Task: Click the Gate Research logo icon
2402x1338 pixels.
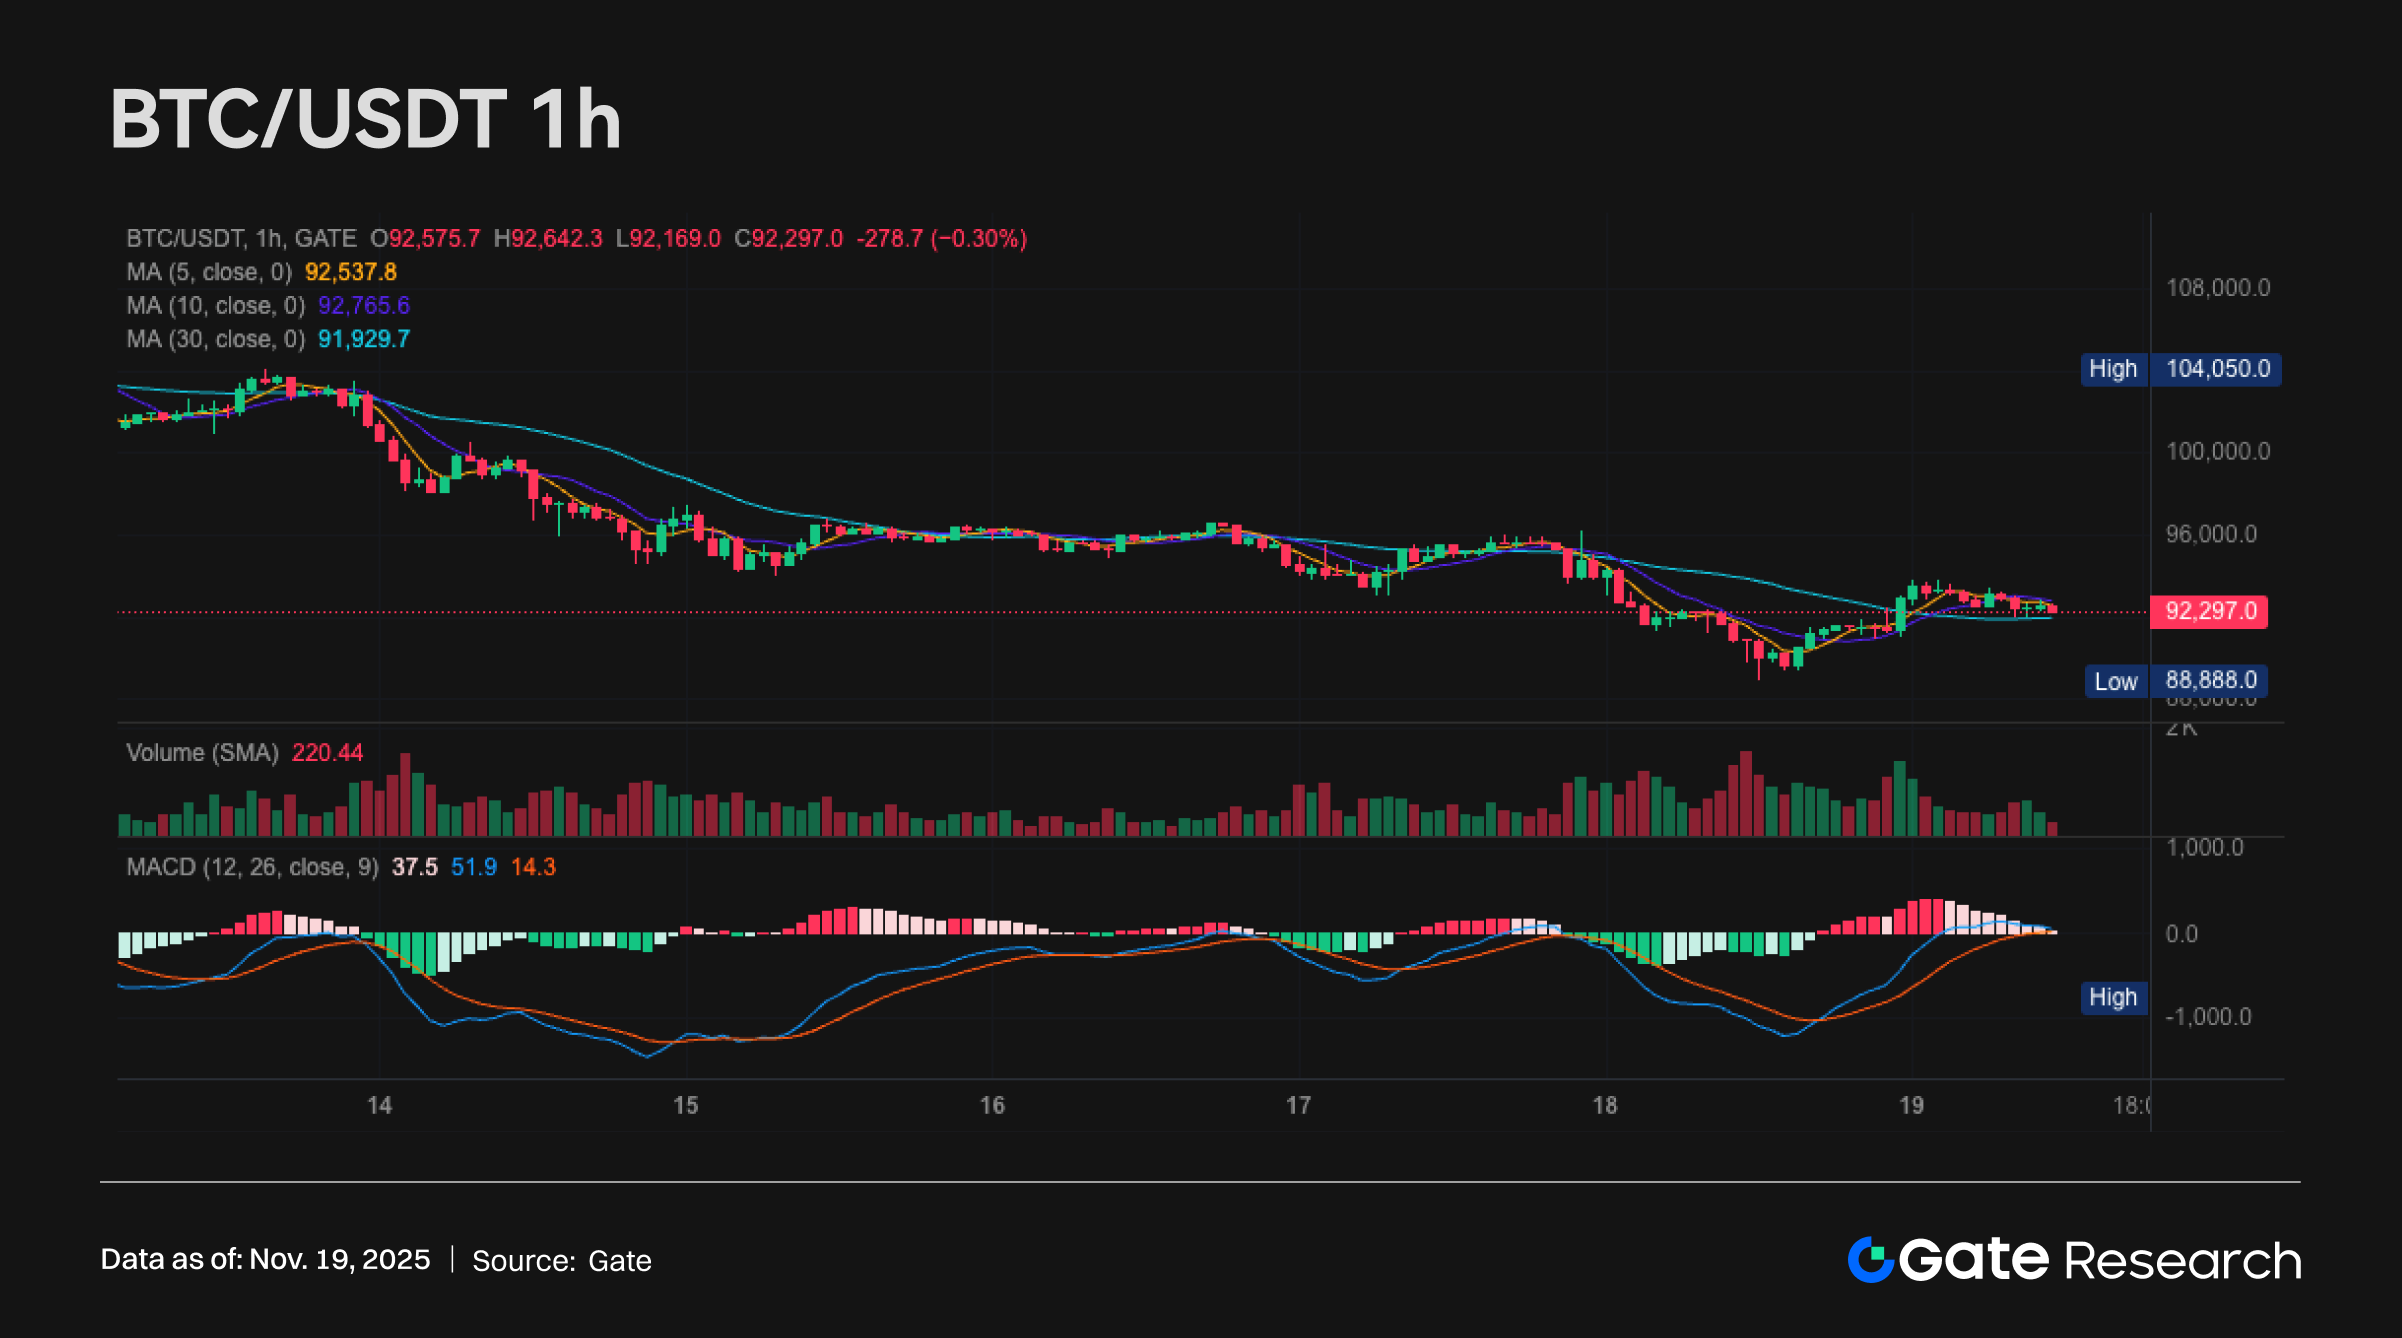Action: 1870,1259
